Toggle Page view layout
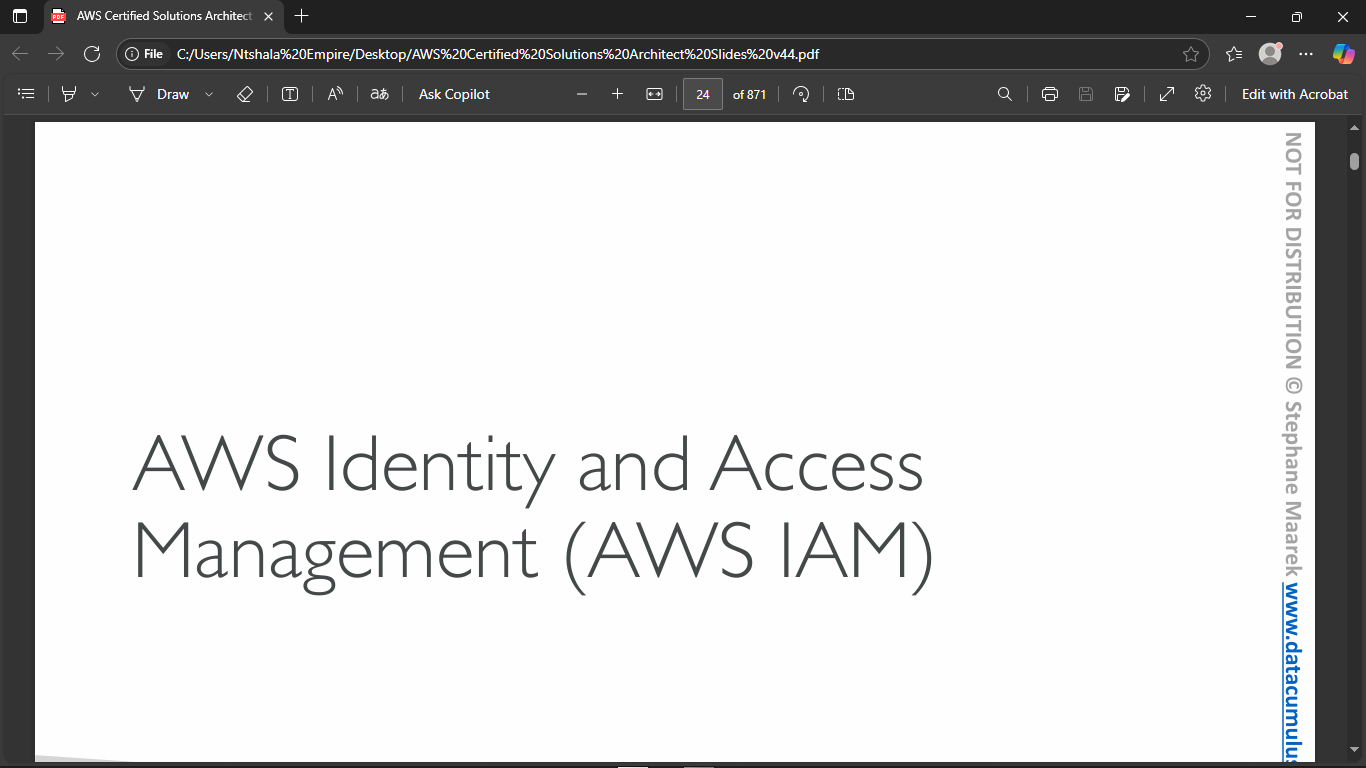The width and height of the screenshot is (1366, 768). point(846,94)
